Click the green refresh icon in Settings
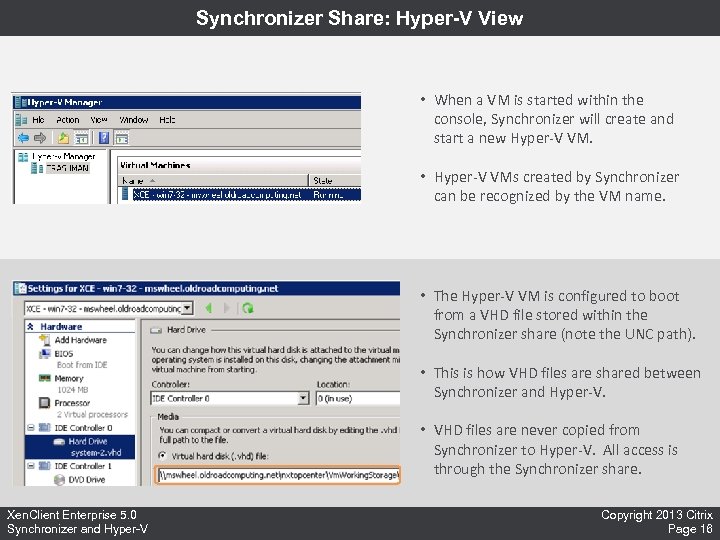The width and height of the screenshot is (720, 540). click(248, 308)
